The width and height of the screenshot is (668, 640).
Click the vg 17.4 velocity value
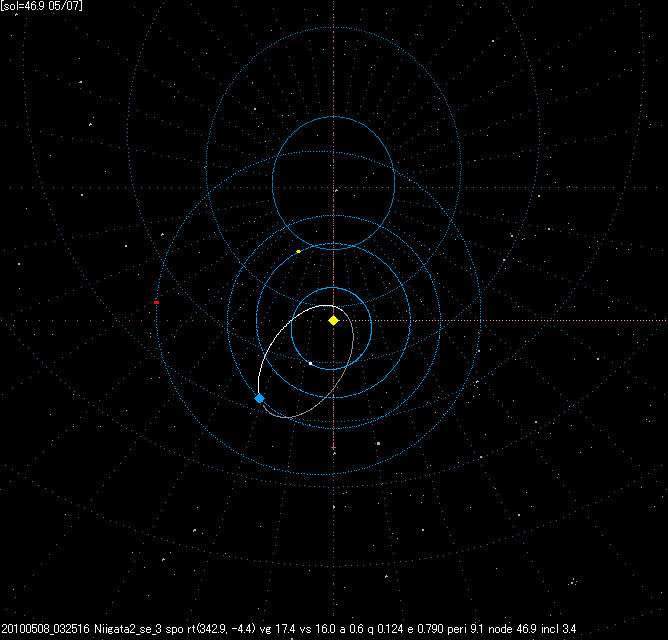point(277,629)
